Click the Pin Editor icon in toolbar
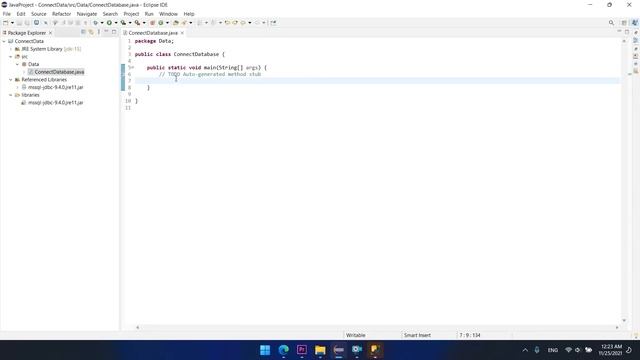The image size is (640, 360). [273, 23]
